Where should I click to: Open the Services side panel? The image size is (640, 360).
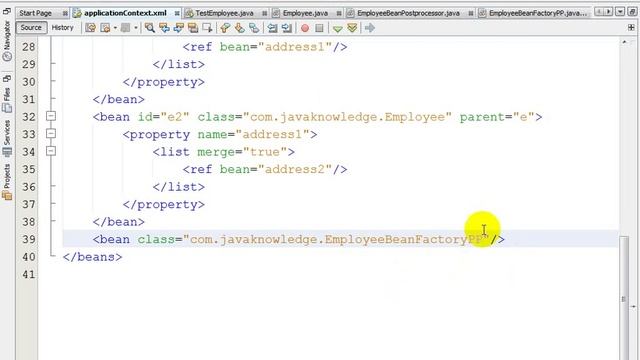point(7,139)
